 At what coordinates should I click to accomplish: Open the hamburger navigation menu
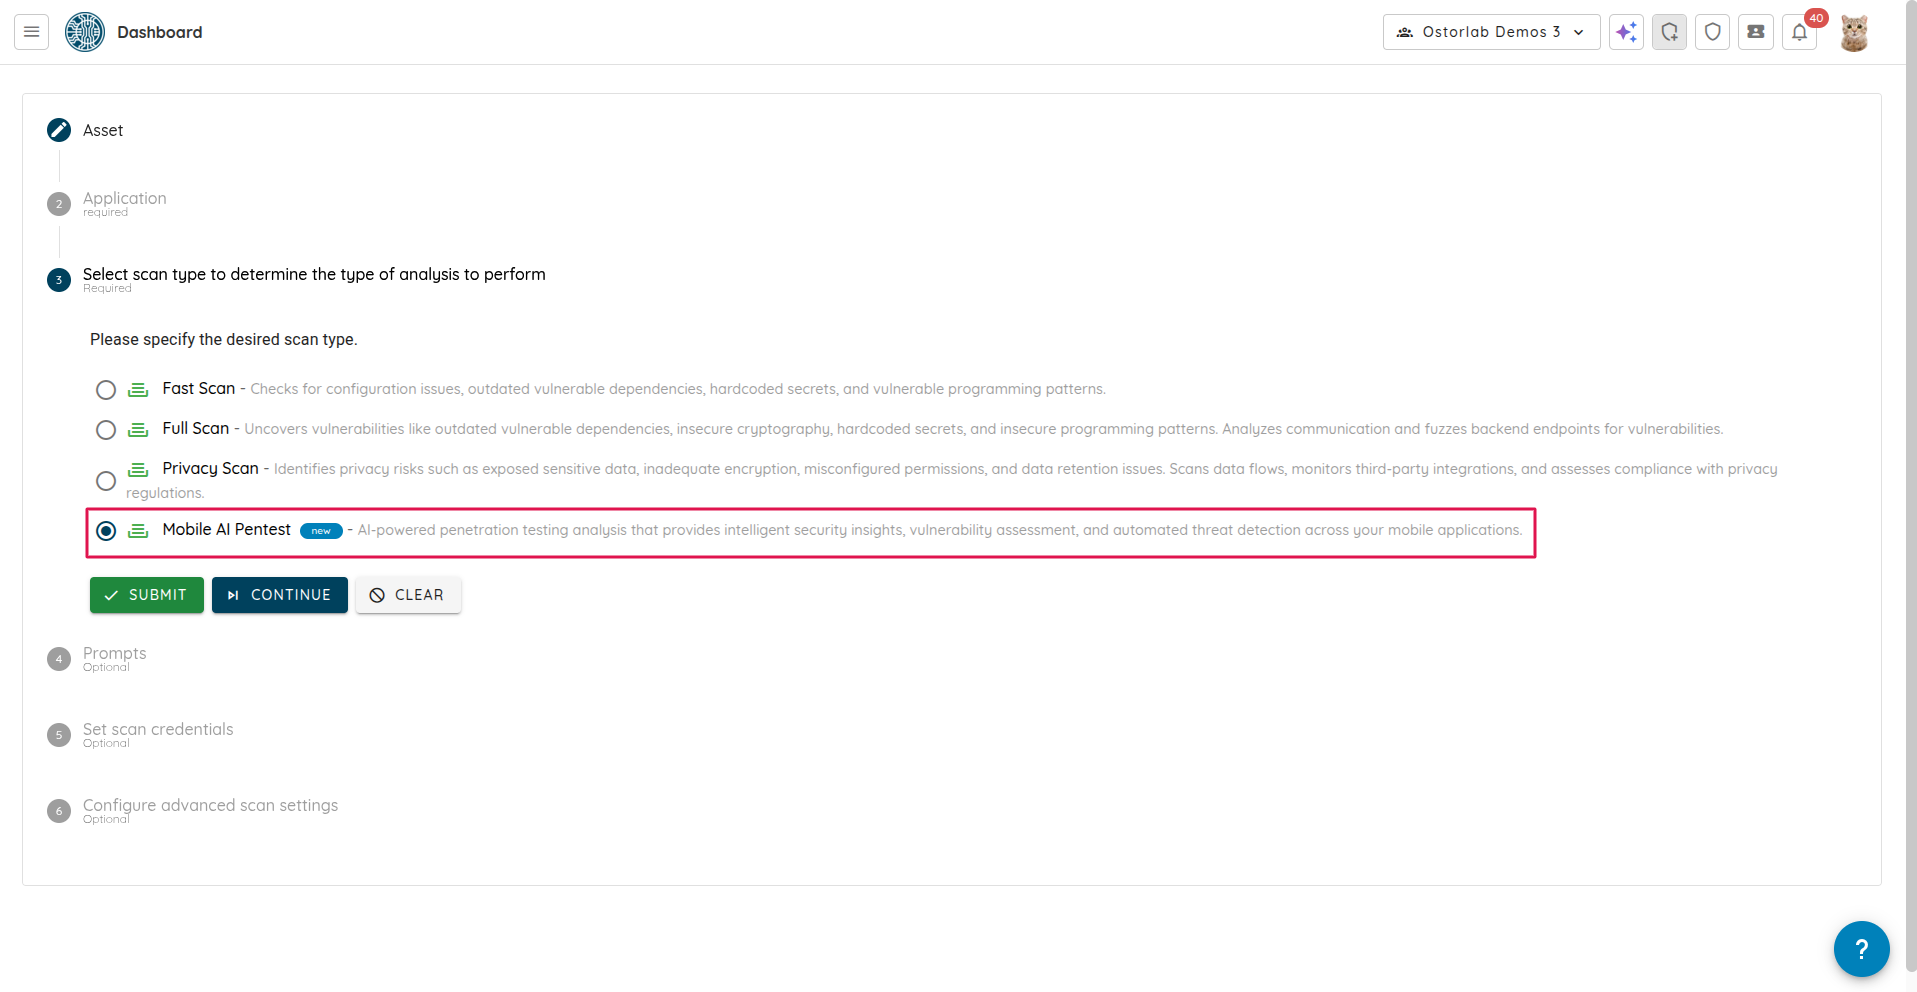pyautogui.click(x=31, y=32)
